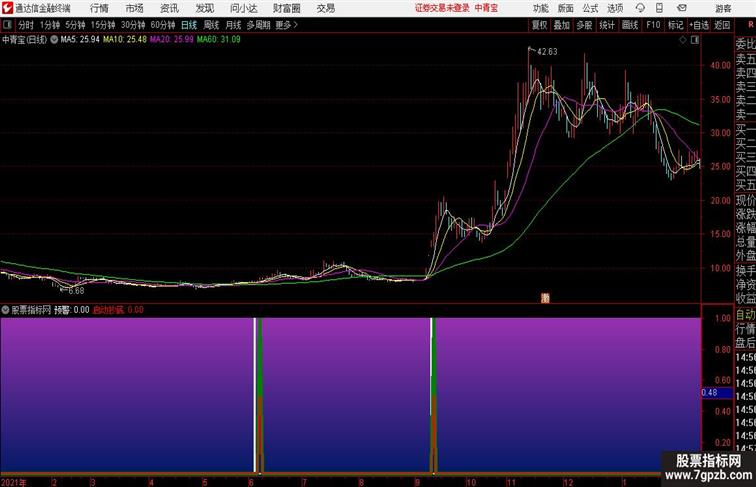Click the 画线 drawing tool button

tap(630, 25)
